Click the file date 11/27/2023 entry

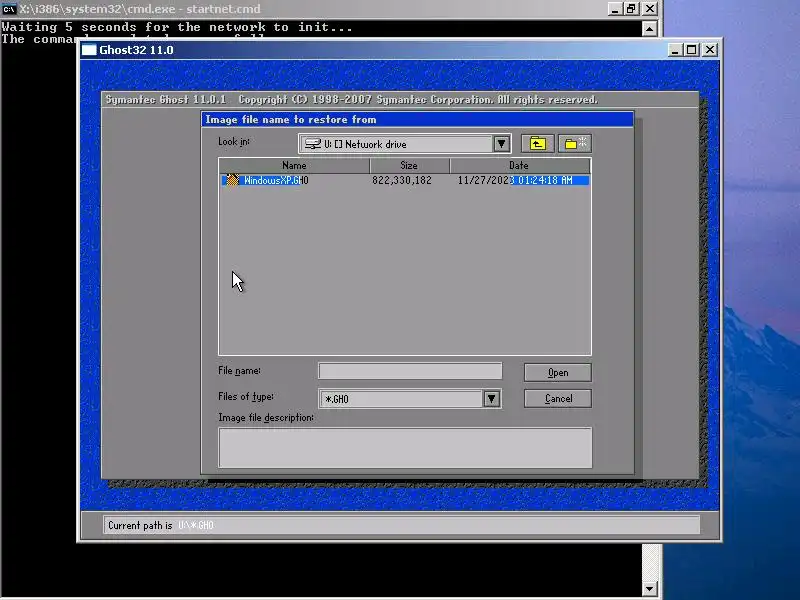click(515, 180)
